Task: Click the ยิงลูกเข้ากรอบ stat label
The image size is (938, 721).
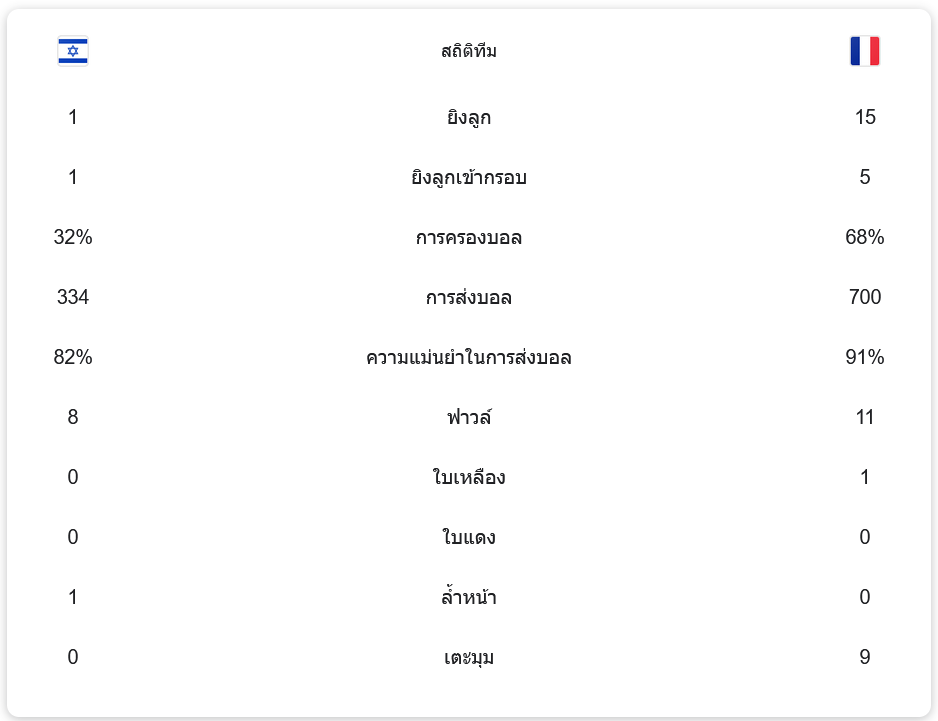Action: (x=468, y=178)
